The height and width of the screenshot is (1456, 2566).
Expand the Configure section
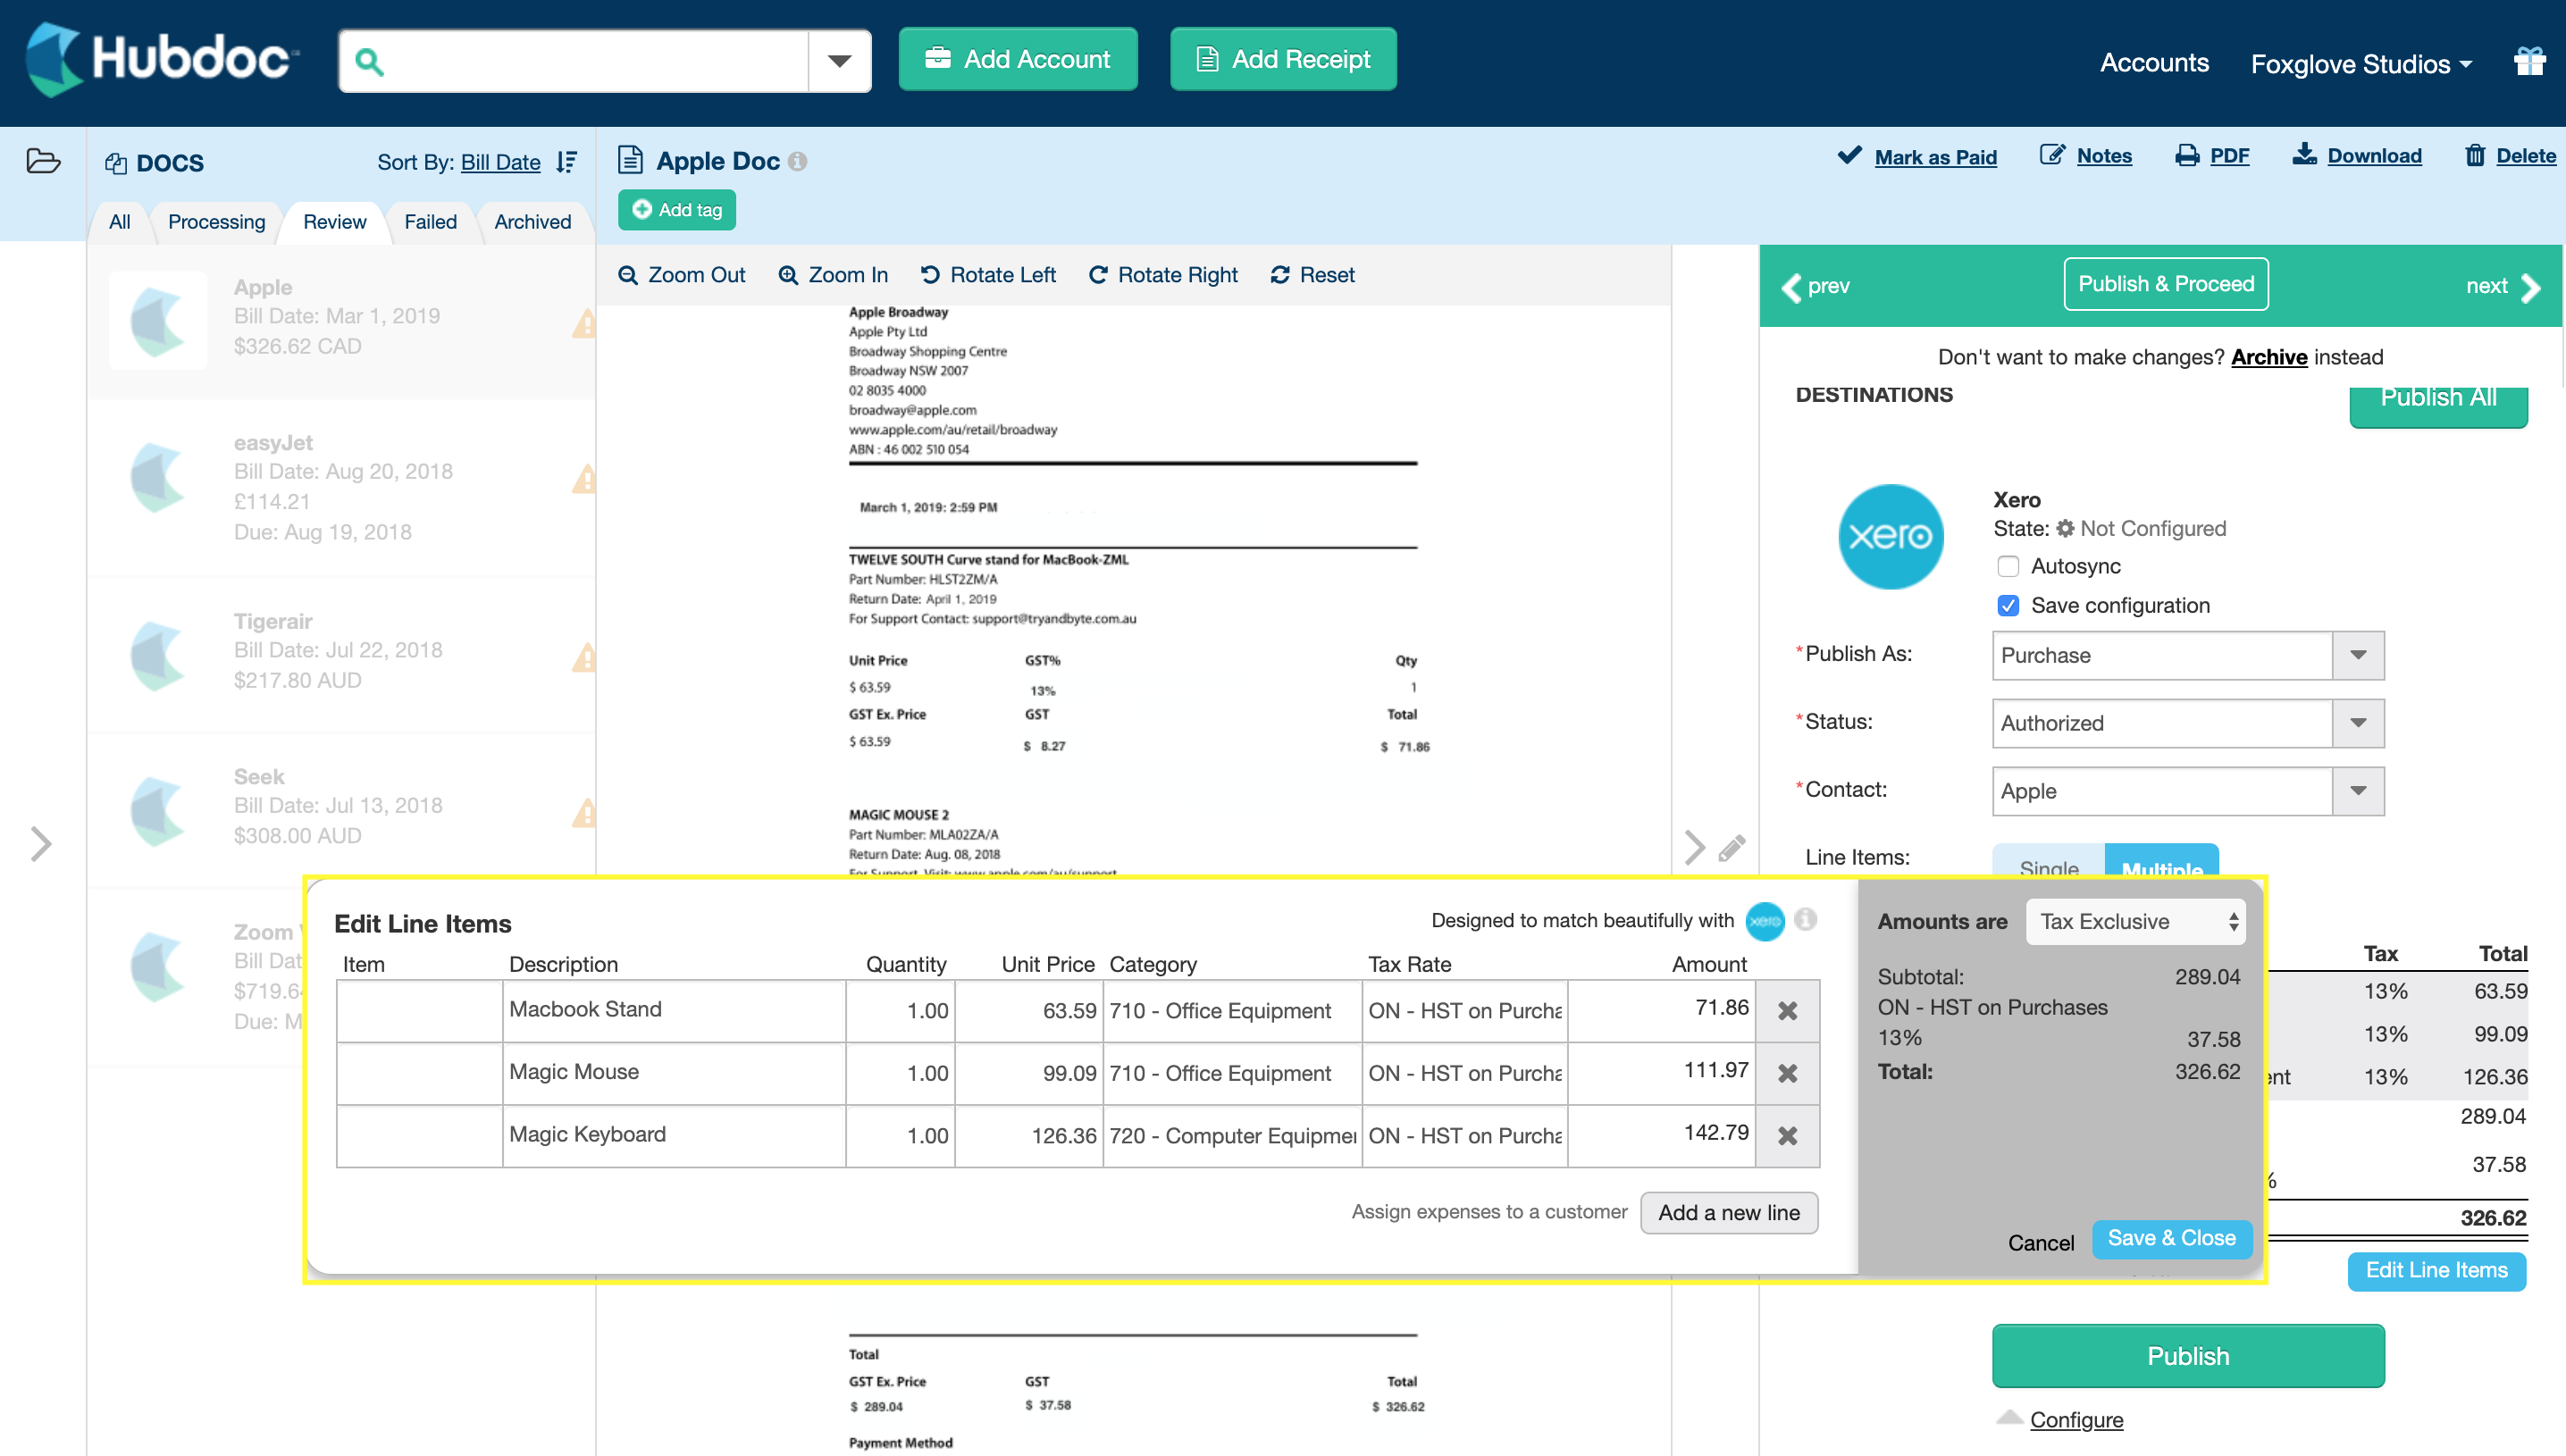click(x=2076, y=1420)
